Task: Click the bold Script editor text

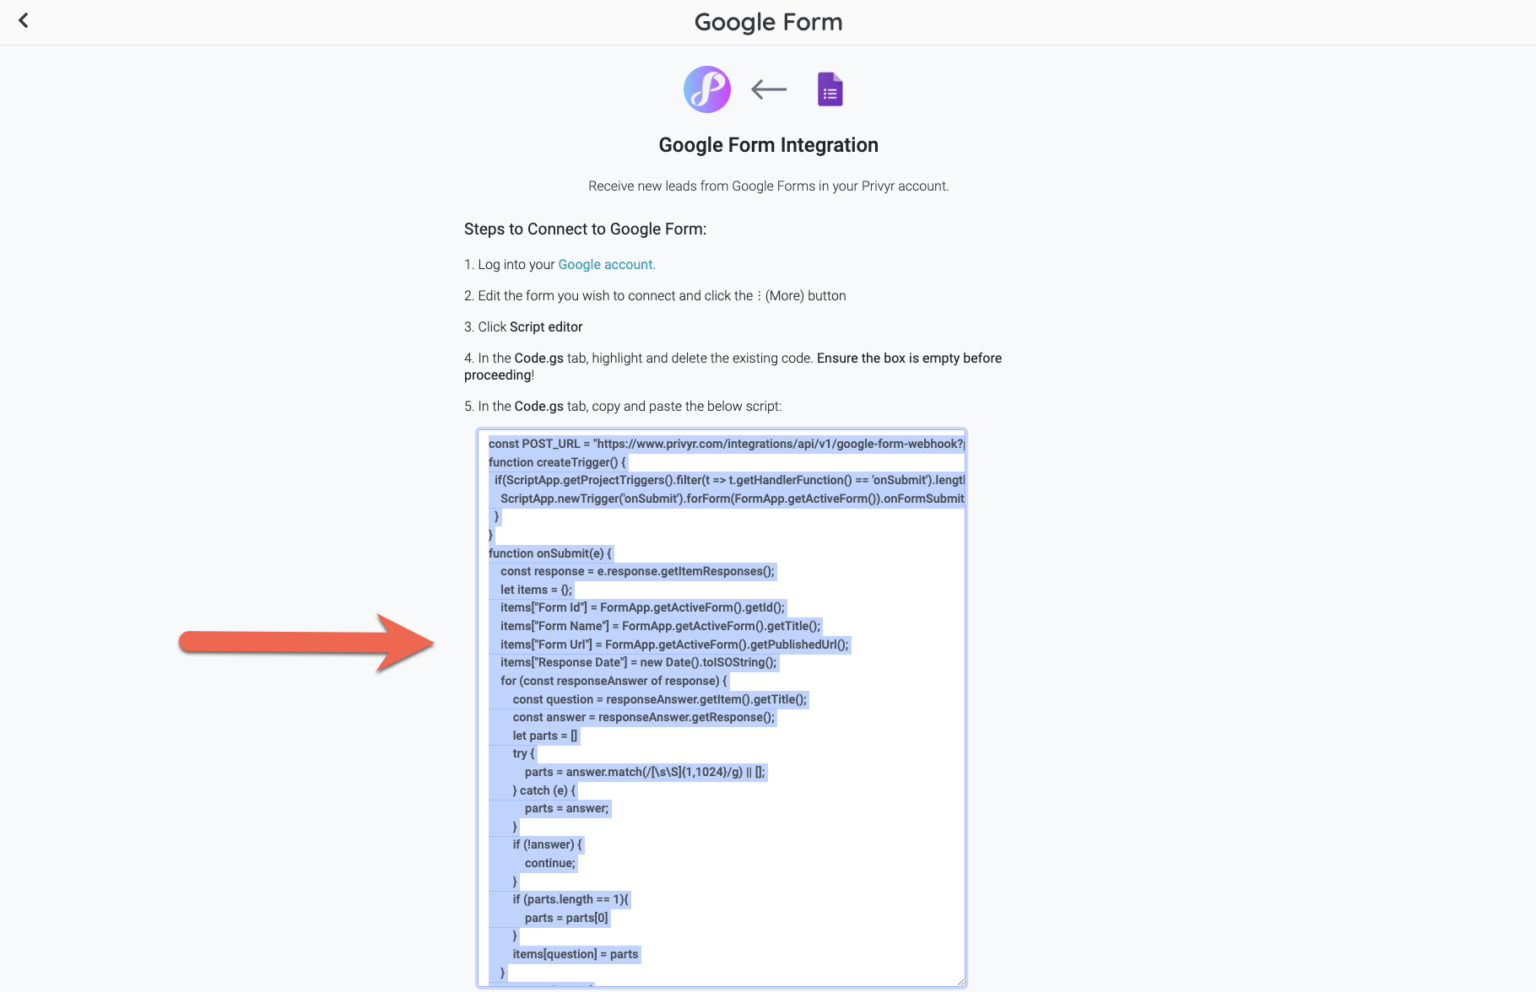Action: [x=546, y=326]
